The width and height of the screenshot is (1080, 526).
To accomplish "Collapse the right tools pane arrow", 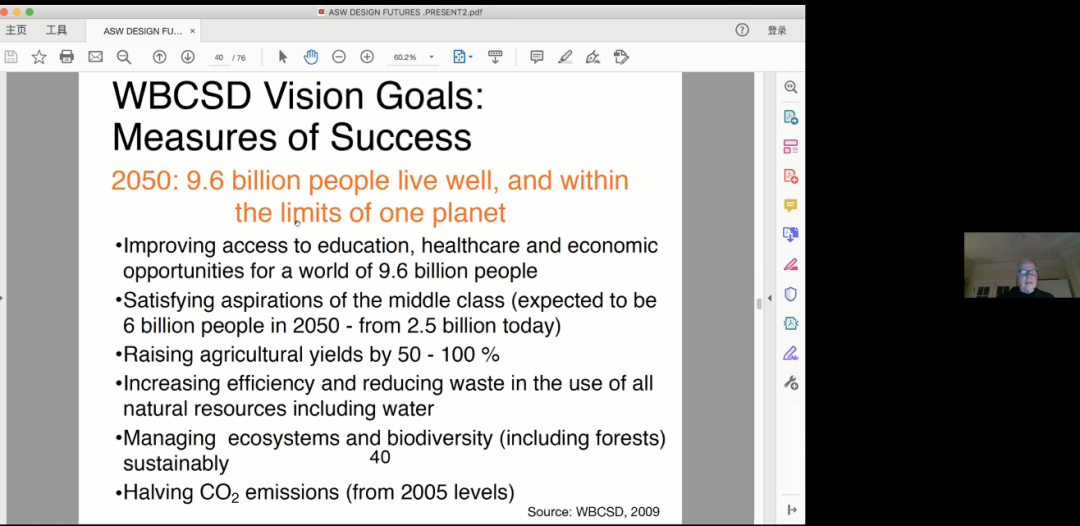I will coord(769,298).
